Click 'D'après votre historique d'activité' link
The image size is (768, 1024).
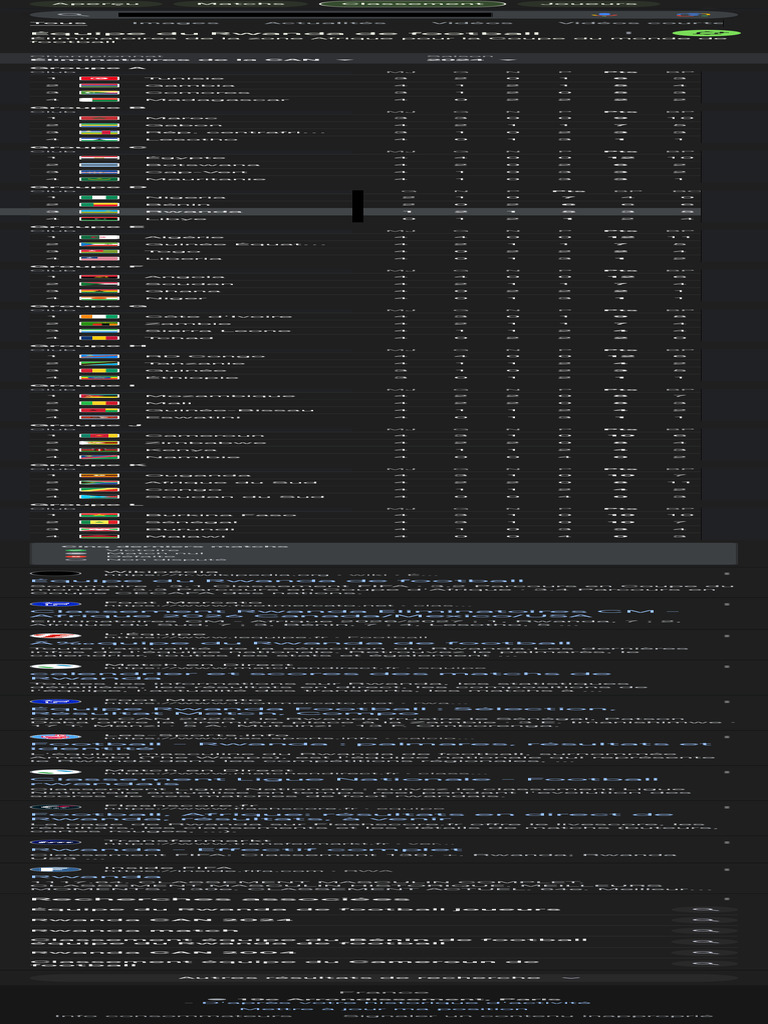pyautogui.click(x=397, y=1002)
